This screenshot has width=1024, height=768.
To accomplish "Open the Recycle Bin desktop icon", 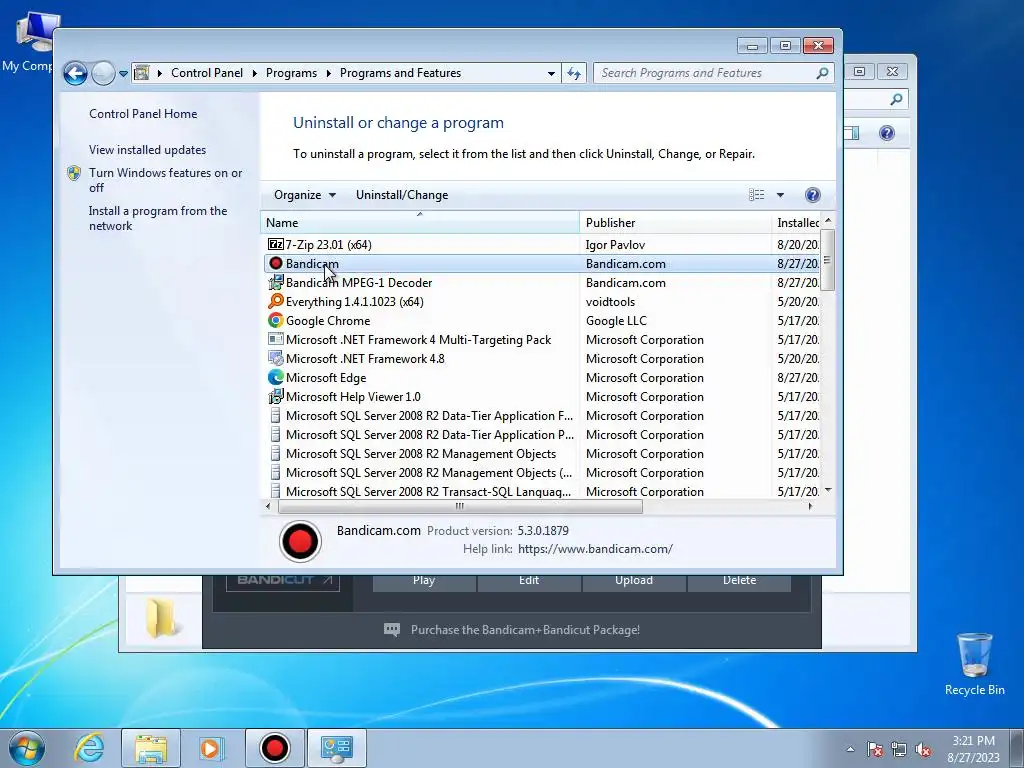I will click(974, 664).
